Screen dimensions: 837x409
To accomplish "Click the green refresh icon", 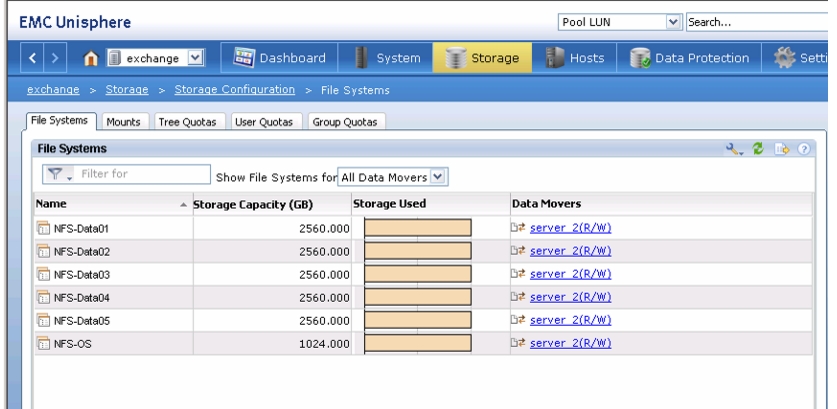I will click(758, 149).
